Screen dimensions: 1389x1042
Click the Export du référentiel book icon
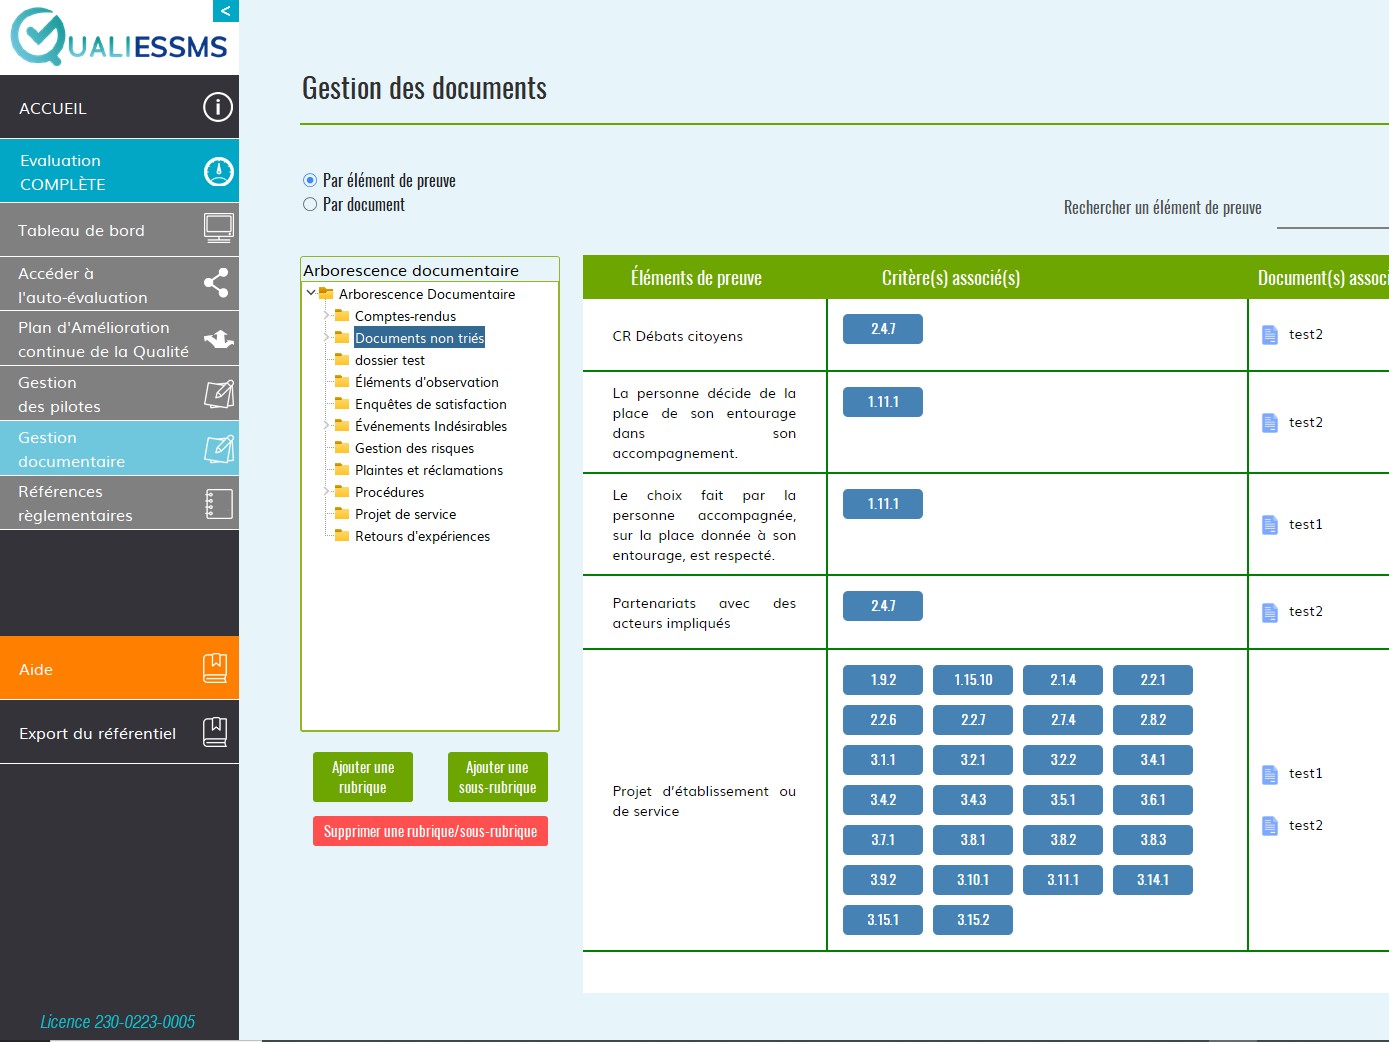215,732
